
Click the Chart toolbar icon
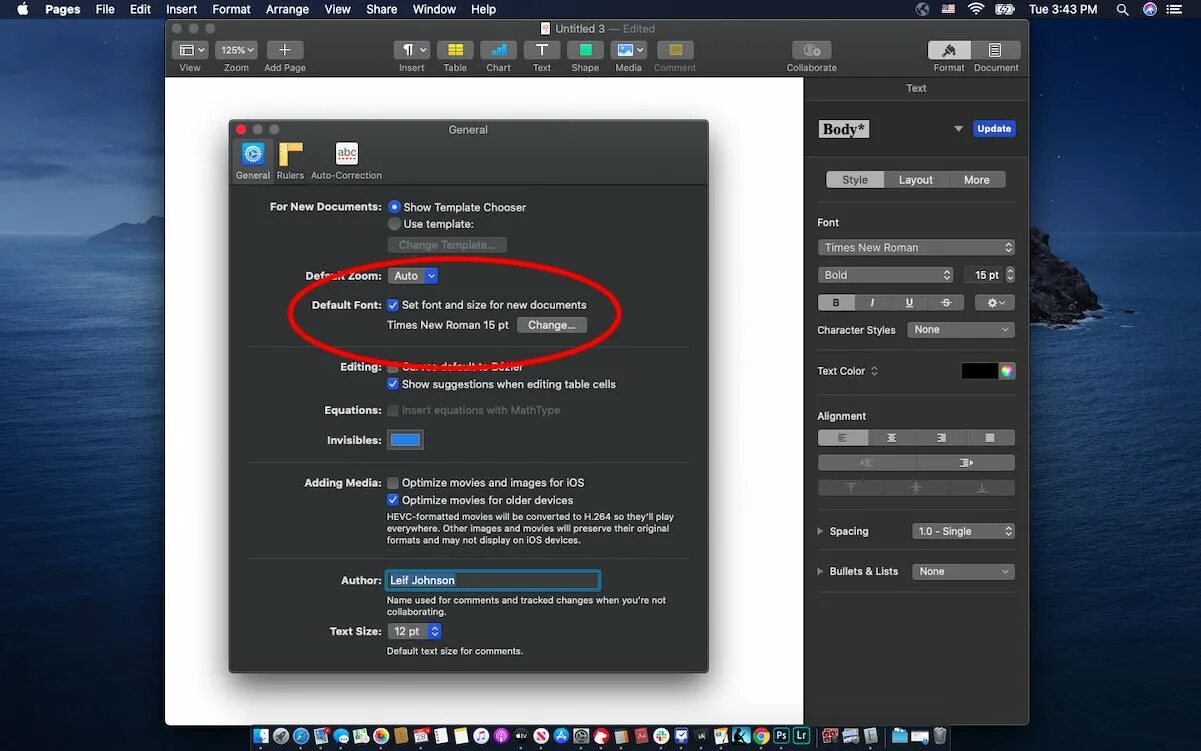click(498, 50)
